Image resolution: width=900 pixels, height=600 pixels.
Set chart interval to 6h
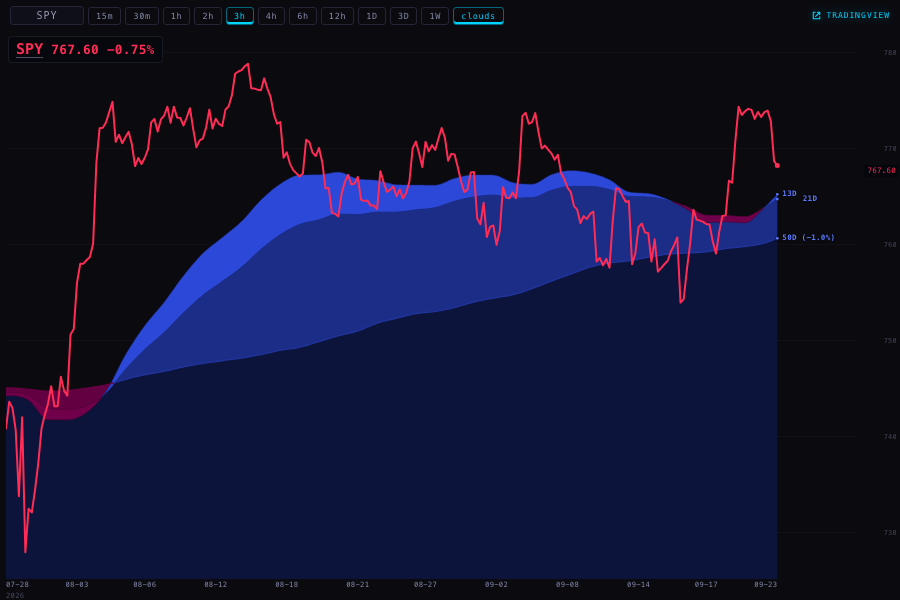pyautogui.click(x=303, y=16)
